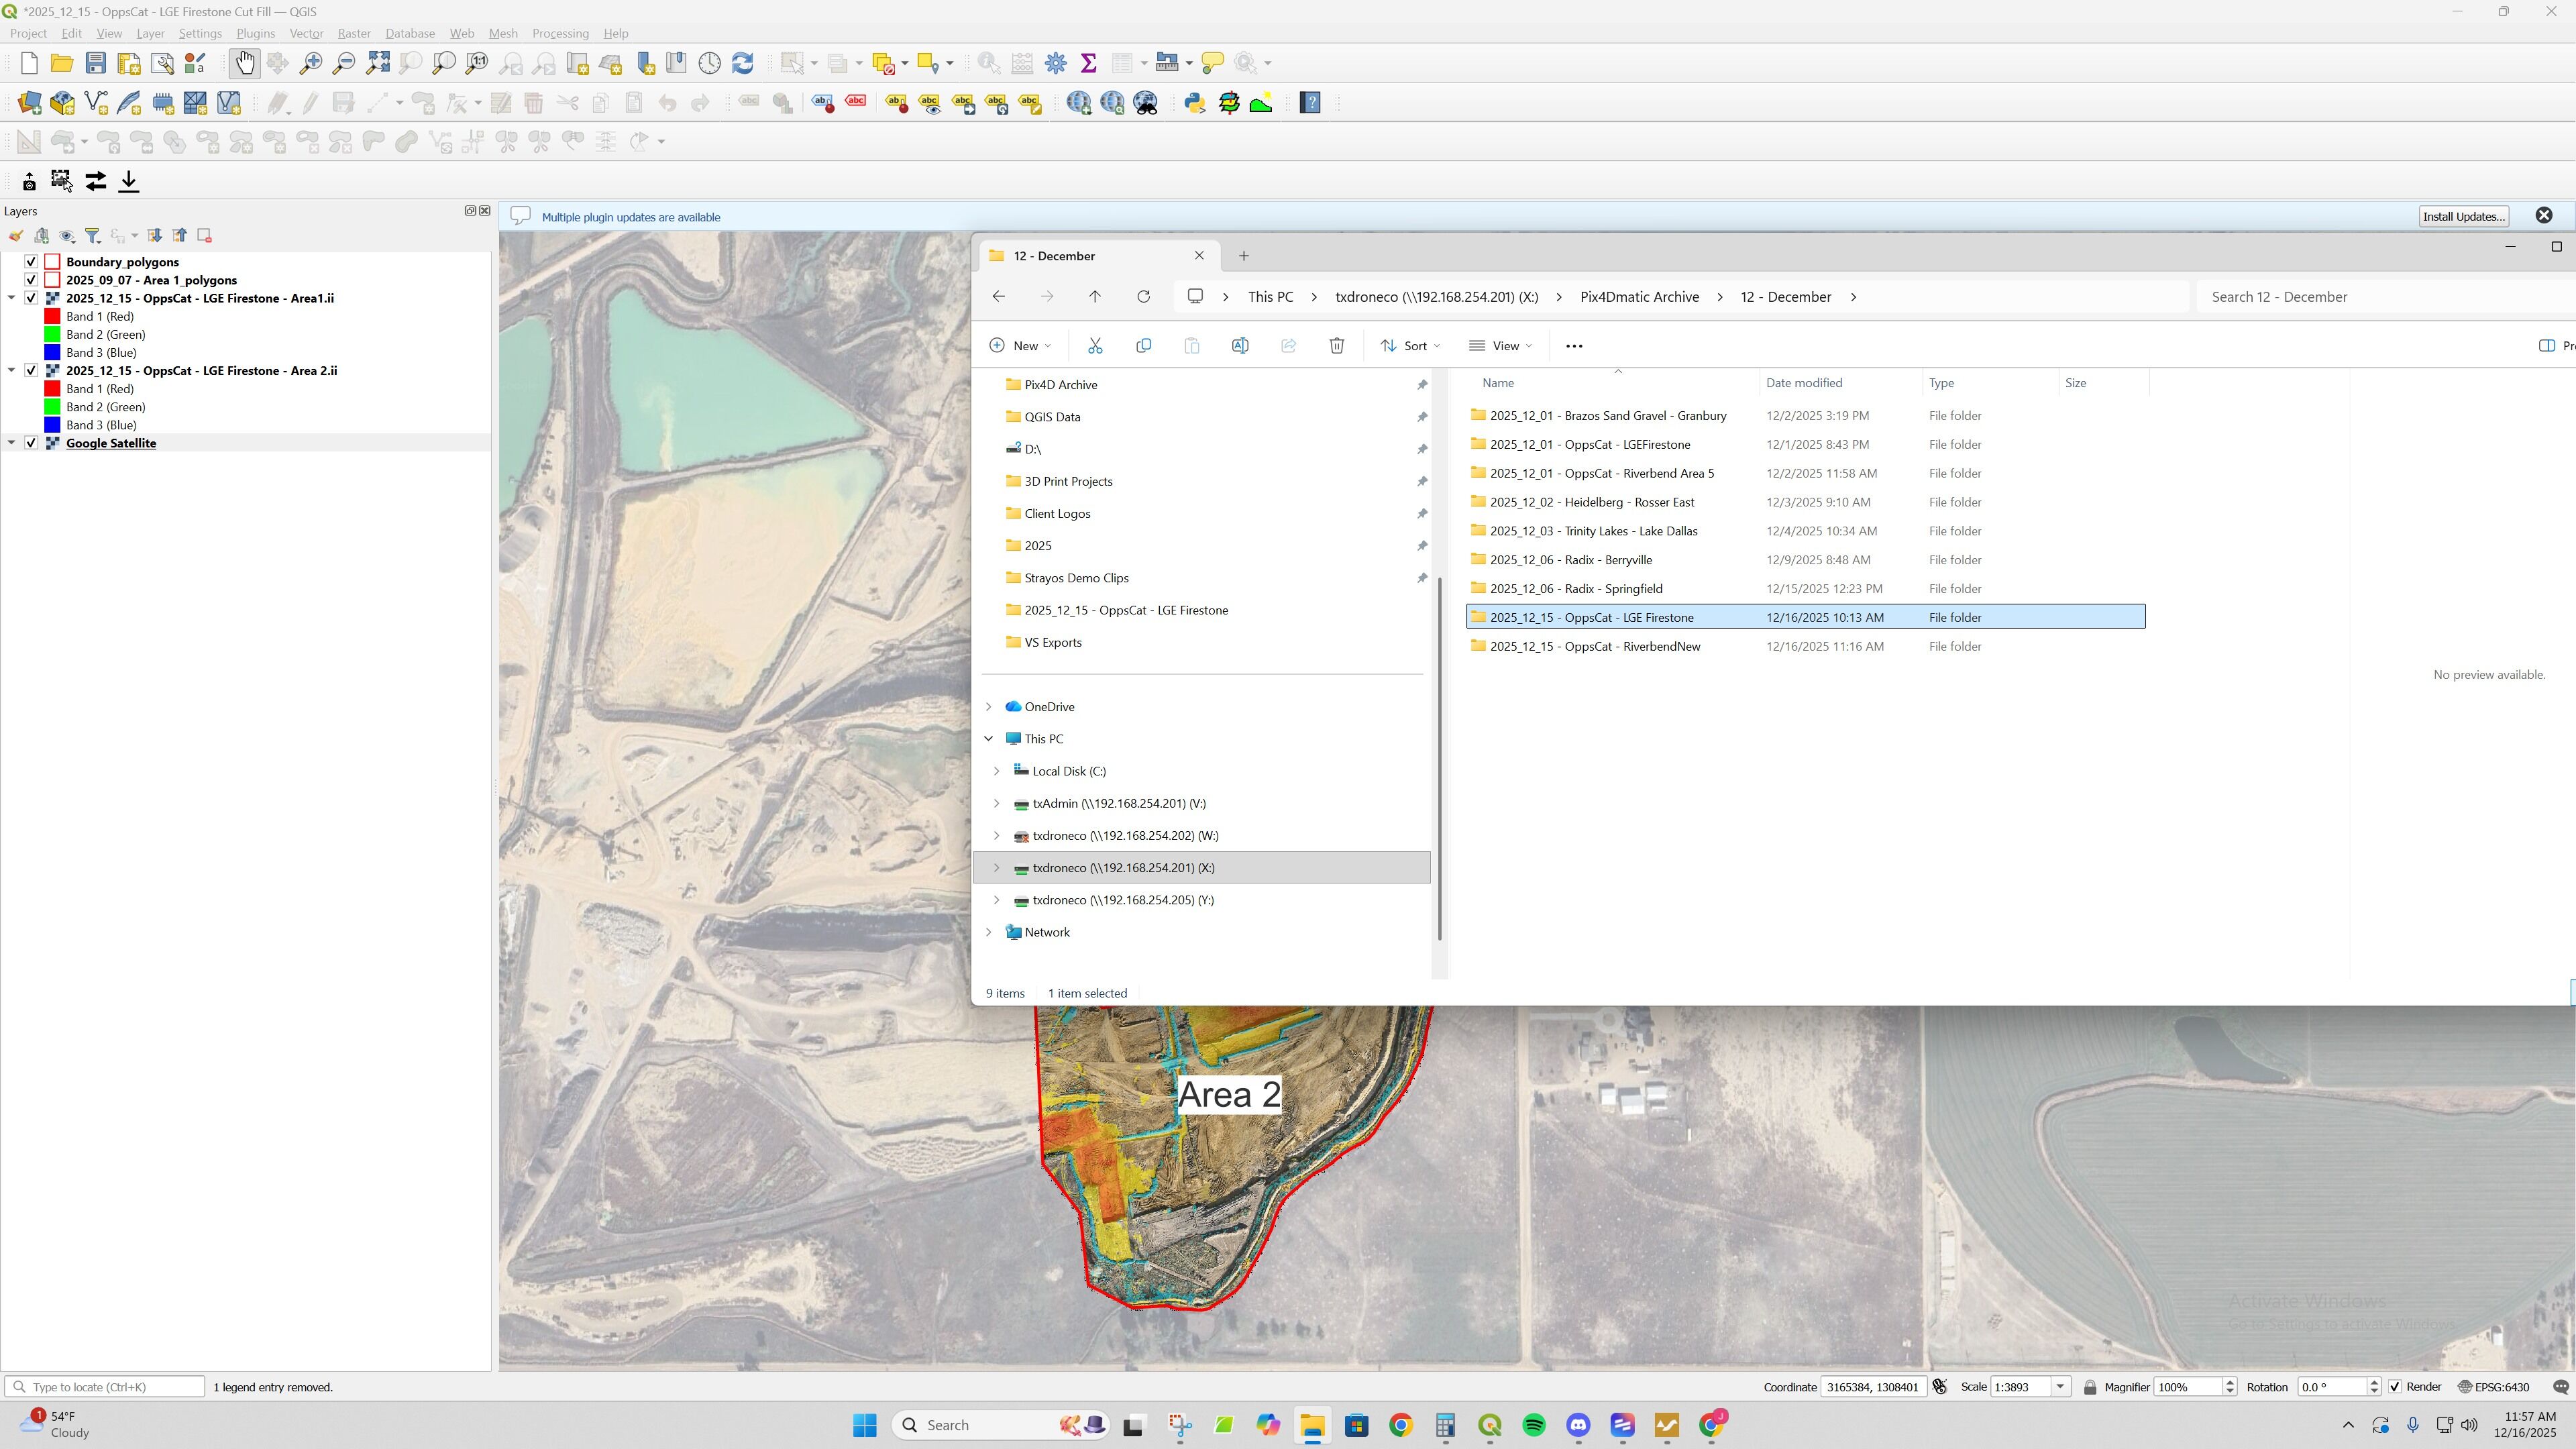Open the Layer Styling panel brush icon

click(15, 236)
